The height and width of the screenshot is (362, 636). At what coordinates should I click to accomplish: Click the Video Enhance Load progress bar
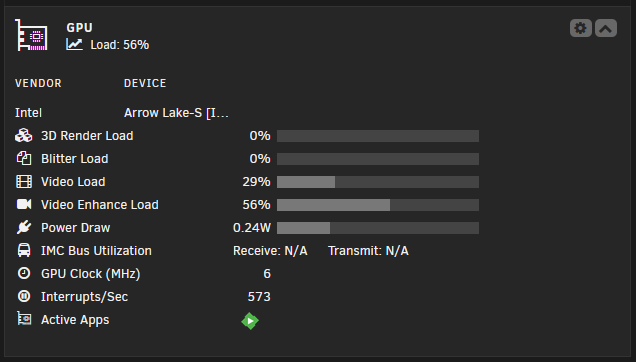click(378, 205)
